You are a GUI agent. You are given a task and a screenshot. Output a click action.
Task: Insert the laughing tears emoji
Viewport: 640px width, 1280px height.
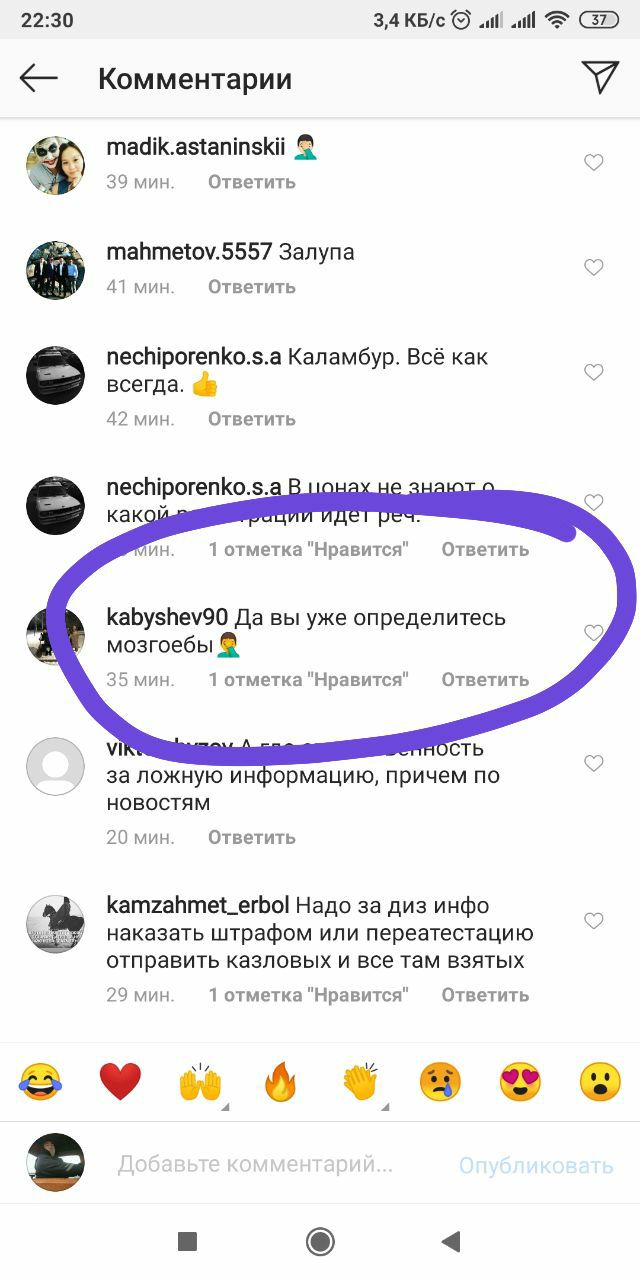coord(40,1082)
